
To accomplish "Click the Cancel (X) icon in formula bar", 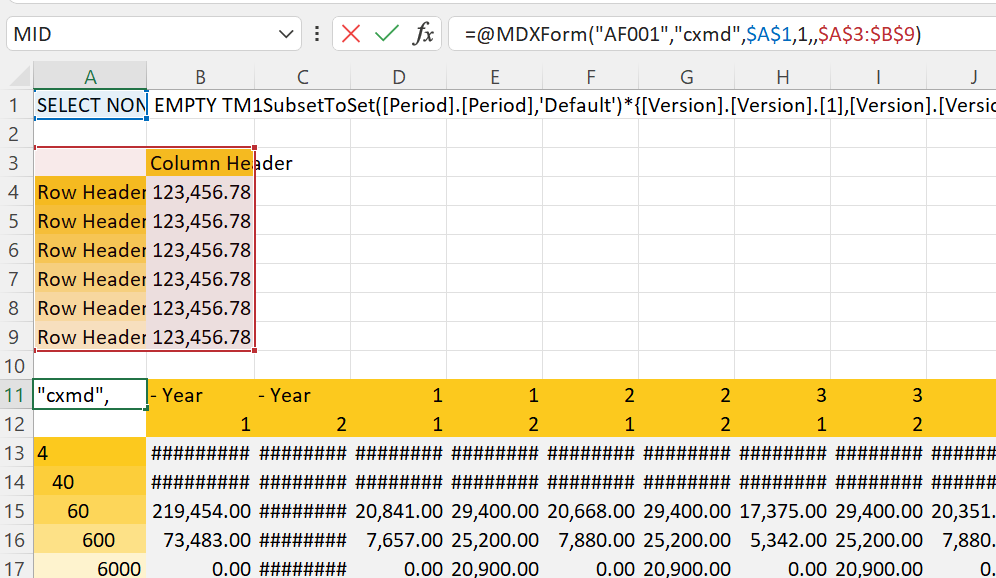I will tap(351, 34).
